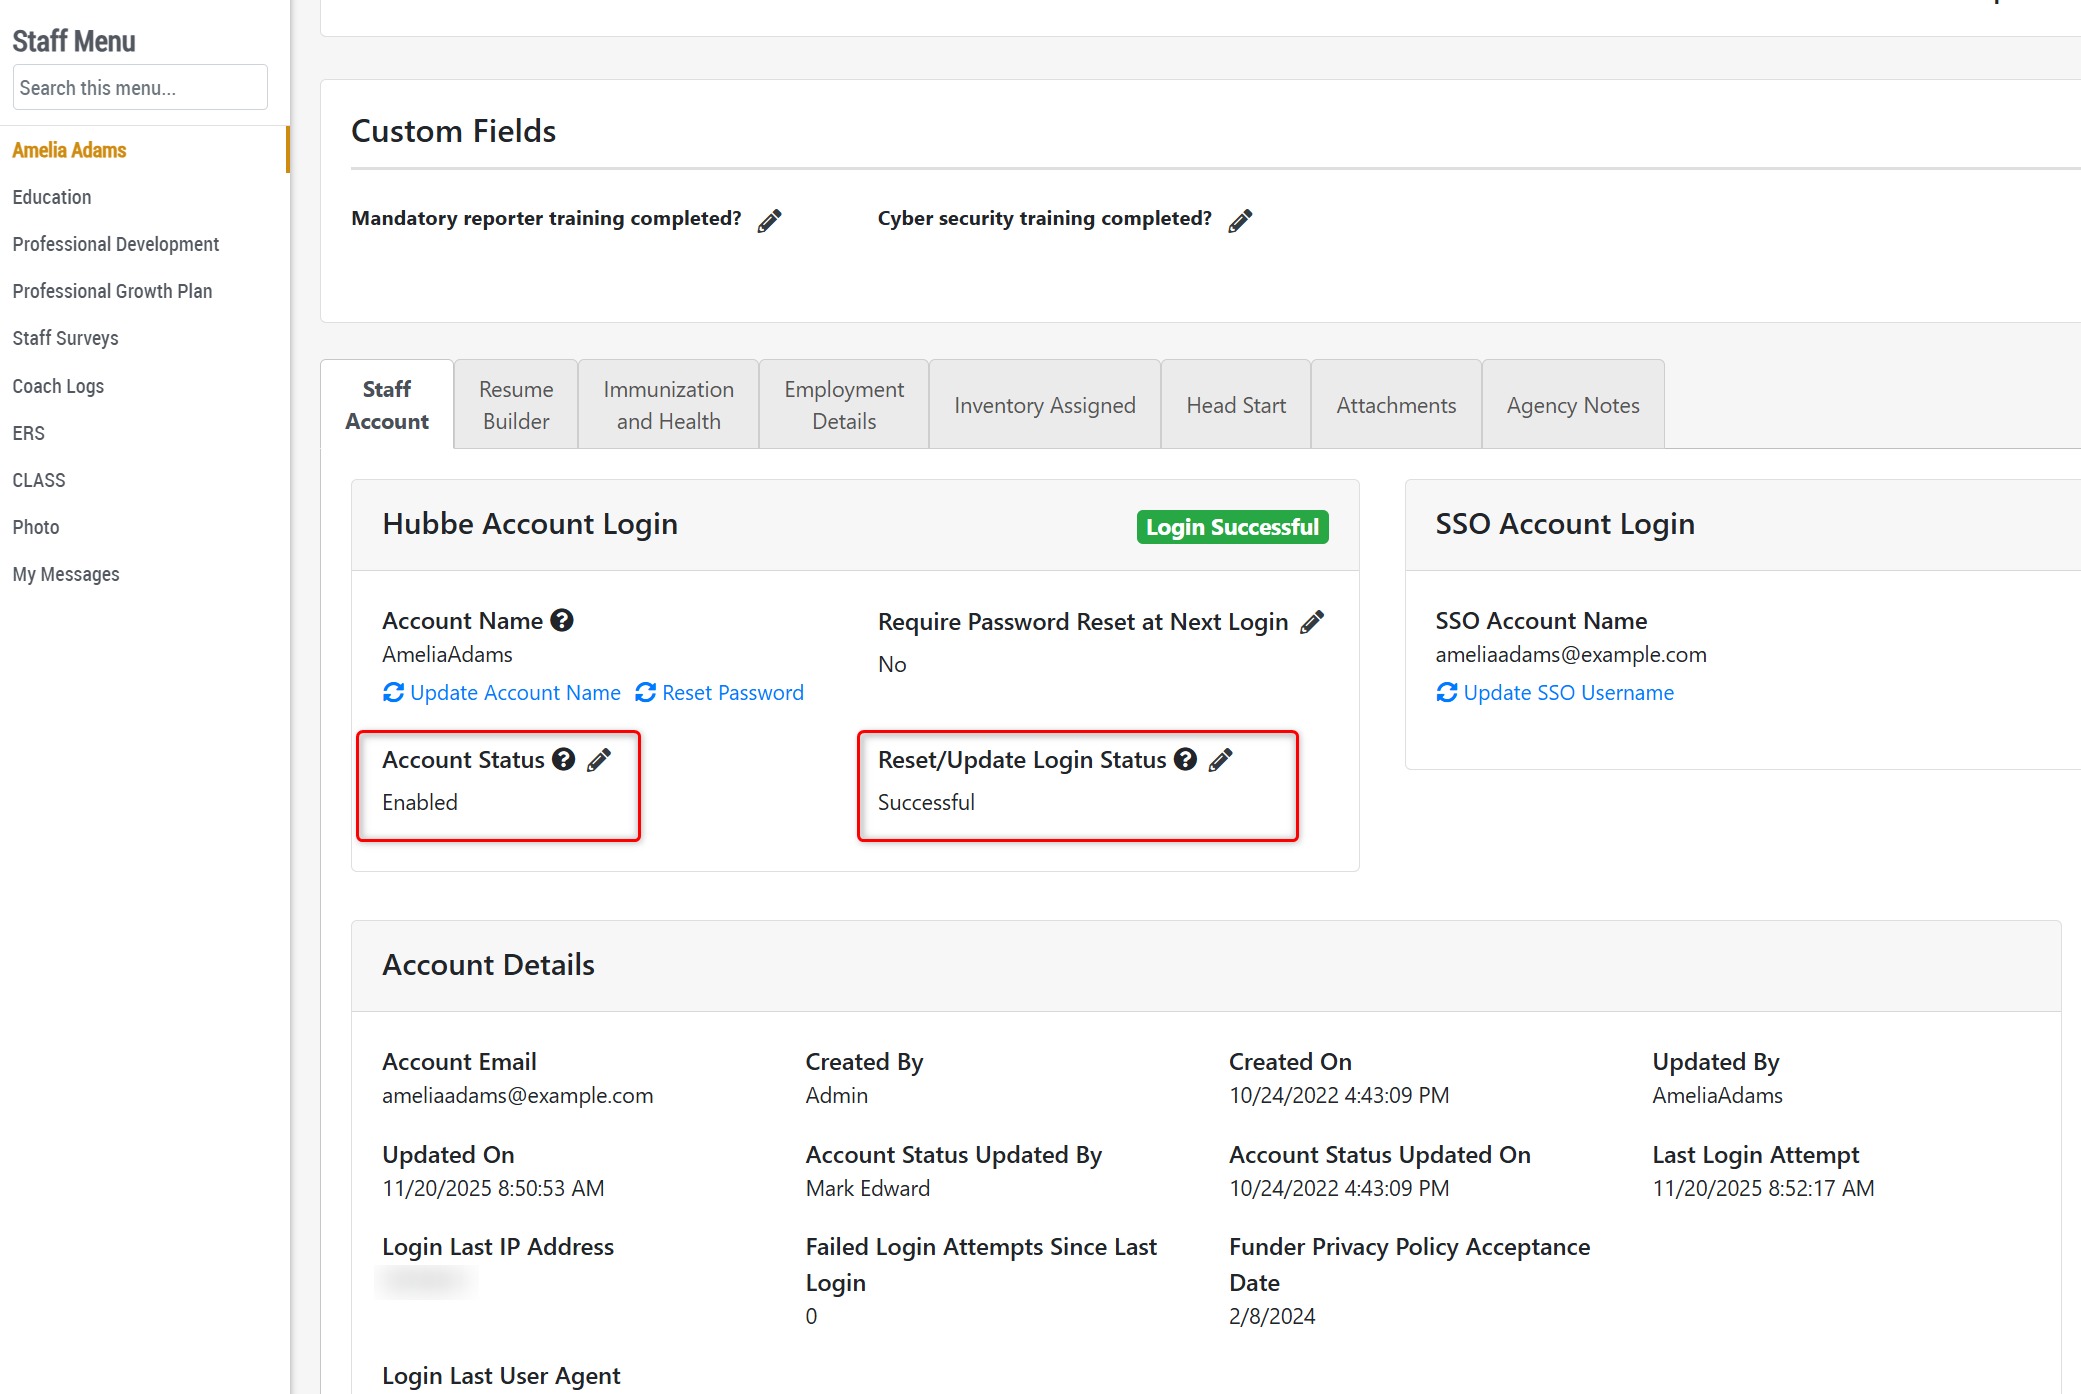Edit the Account Status pencil icon

click(599, 760)
